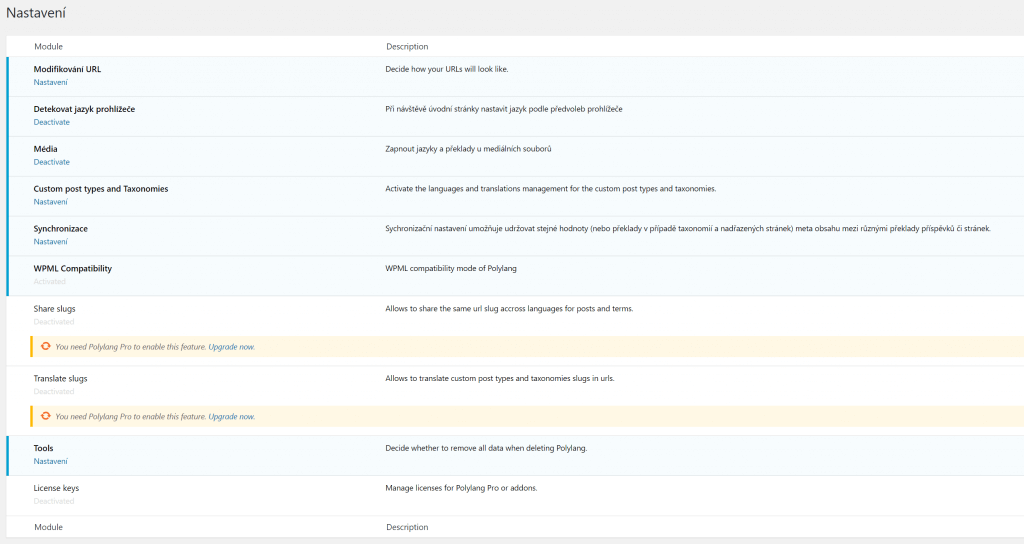Screen dimensions: 1024x544
Task: Click 'Decide how your URLs will look like' text
Action: [x=447, y=69]
